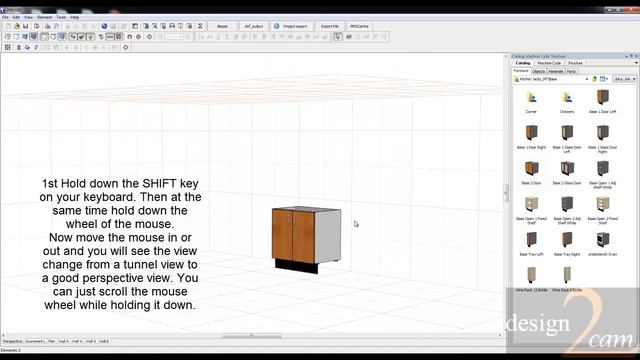Click the grid array icon on third toolbar

(x=7, y=47)
